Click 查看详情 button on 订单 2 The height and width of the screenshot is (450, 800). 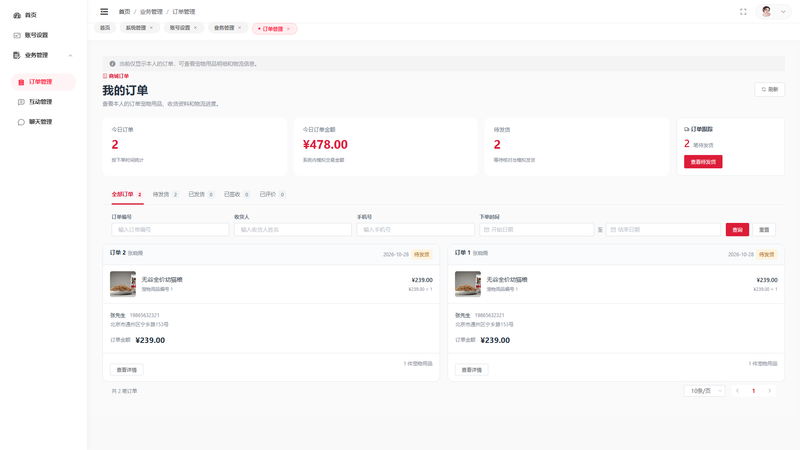127,370
